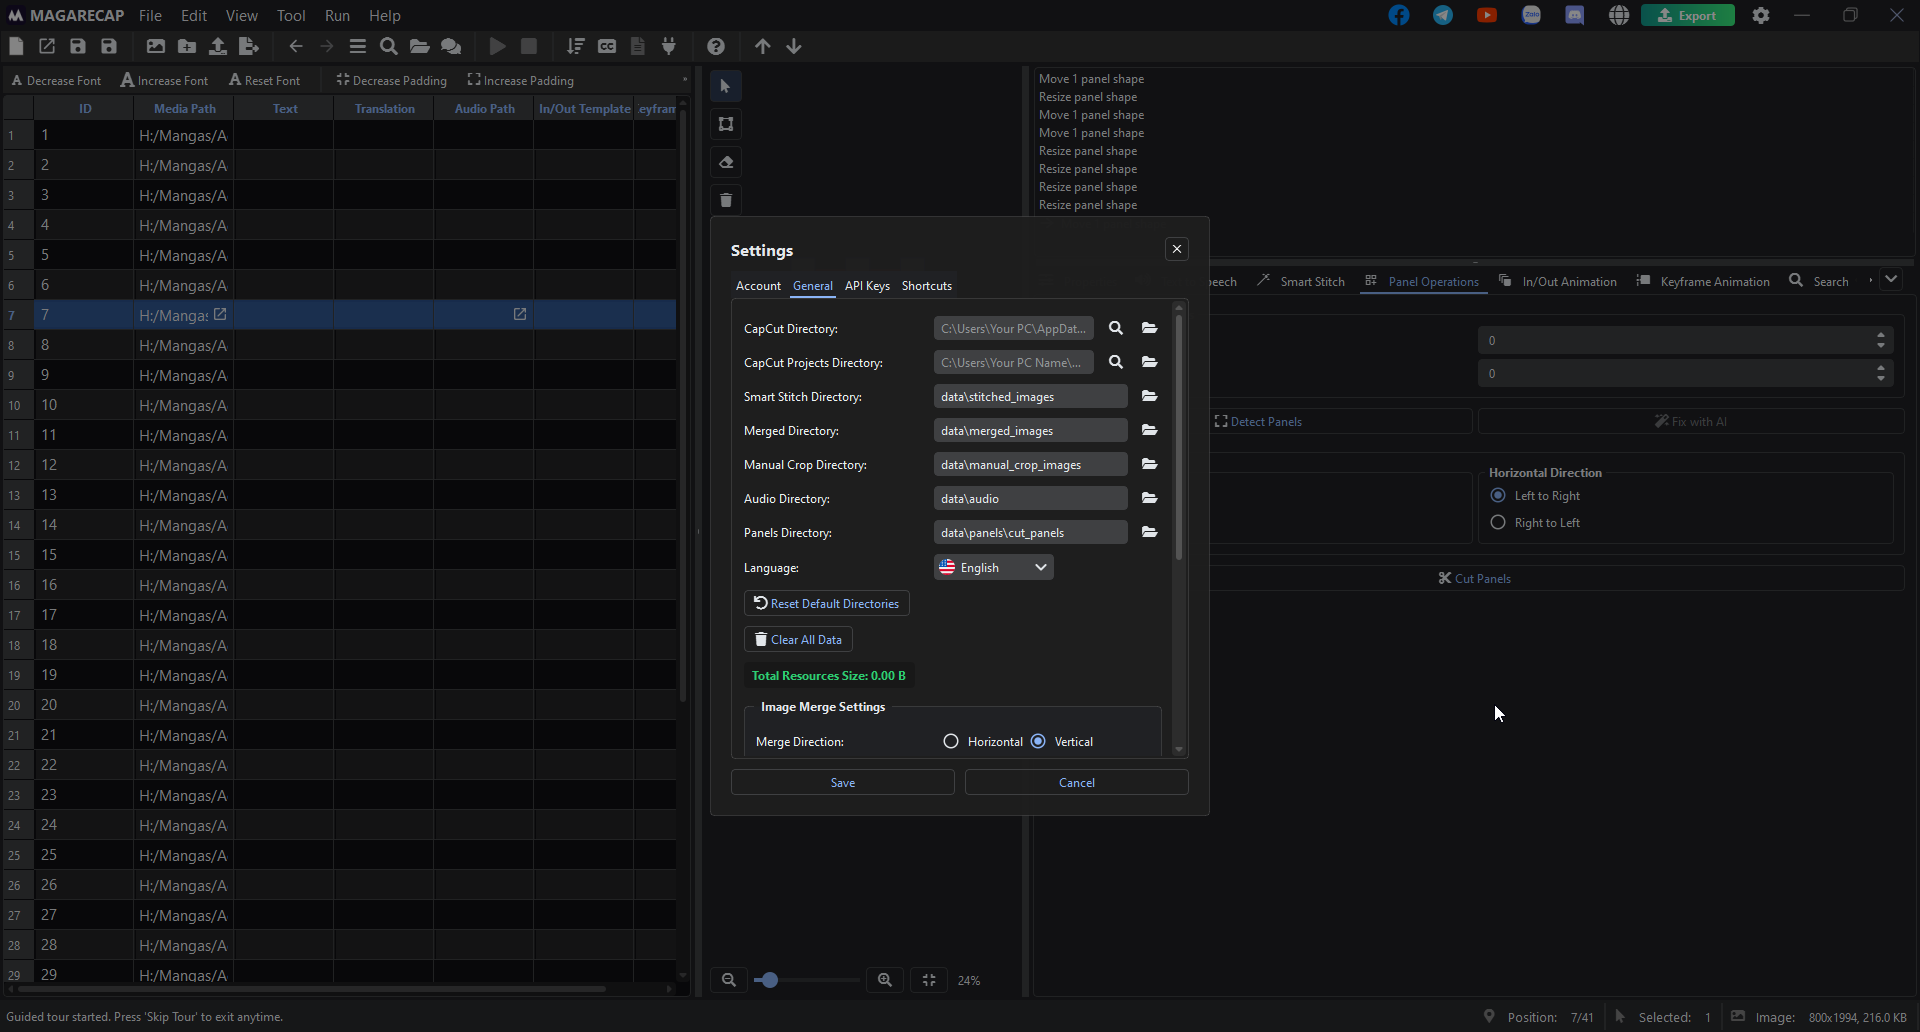Open the Smart Stitch tab
Viewport: 1920px width, 1032px height.
[x=1301, y=281]
